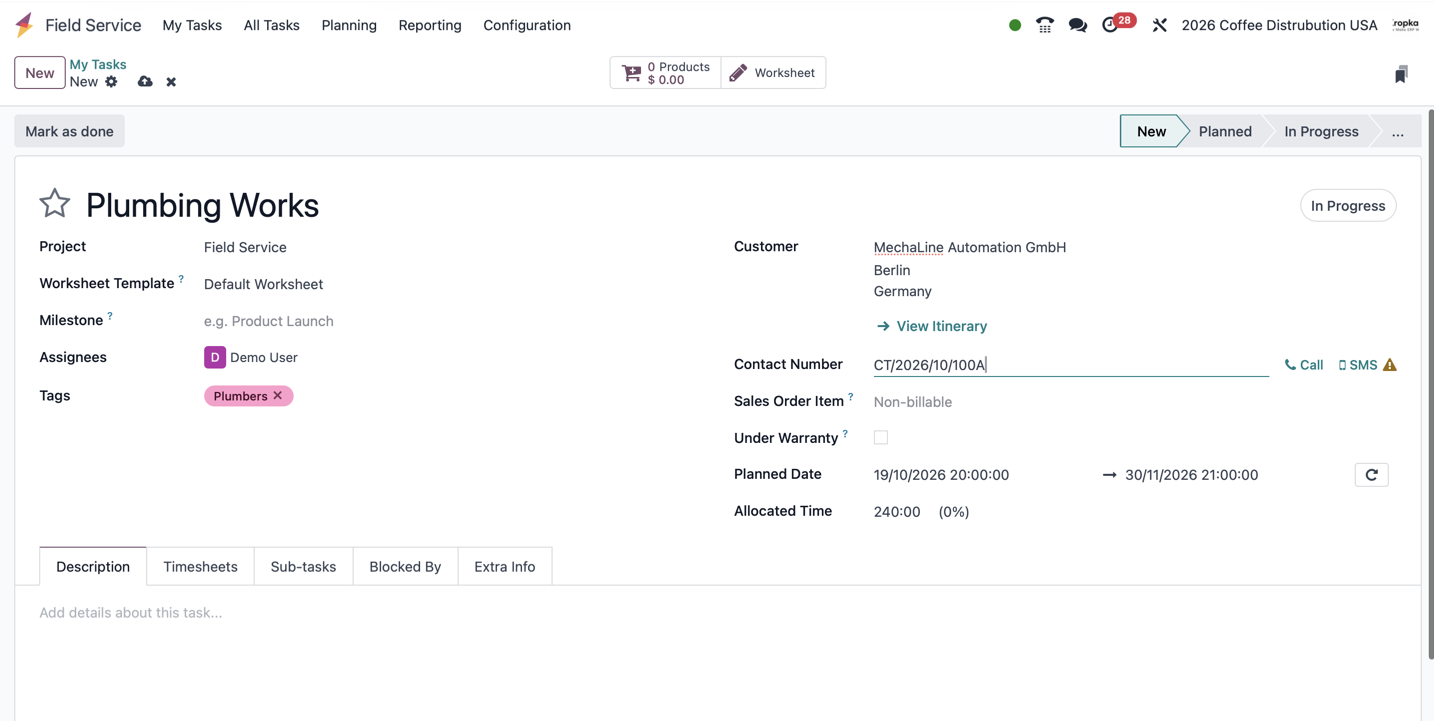Viewport: 1434px width, 721px height.
Task: Discard changes with the X icon
Action: (x=171, y=82)
